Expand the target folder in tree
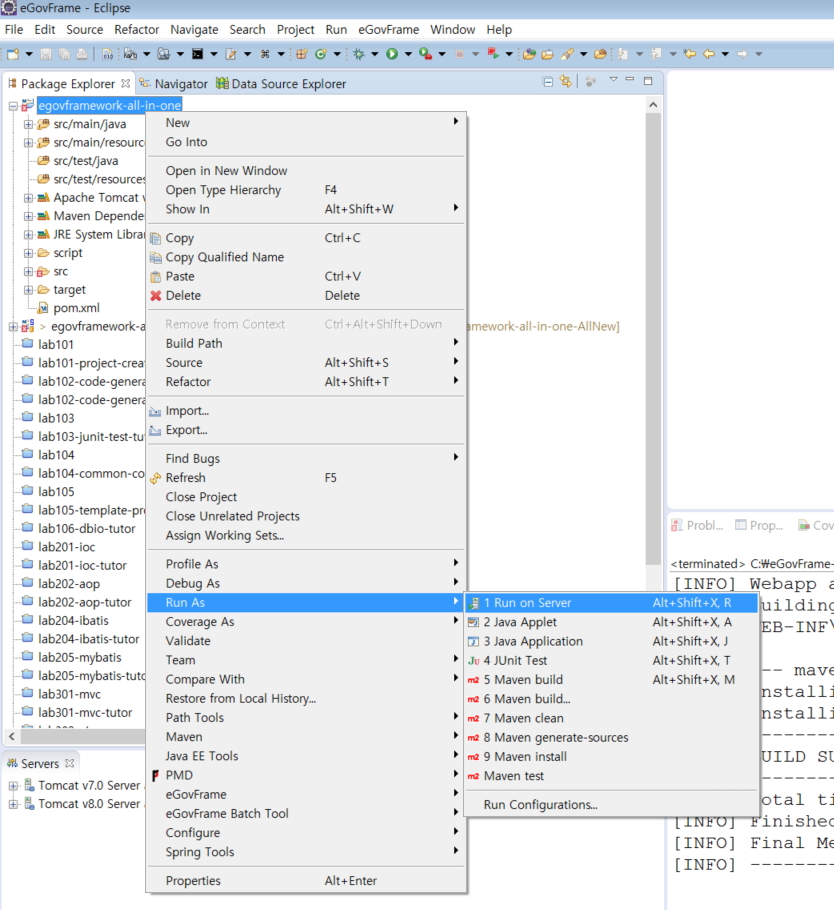834x910 pixels. [29, 290]
